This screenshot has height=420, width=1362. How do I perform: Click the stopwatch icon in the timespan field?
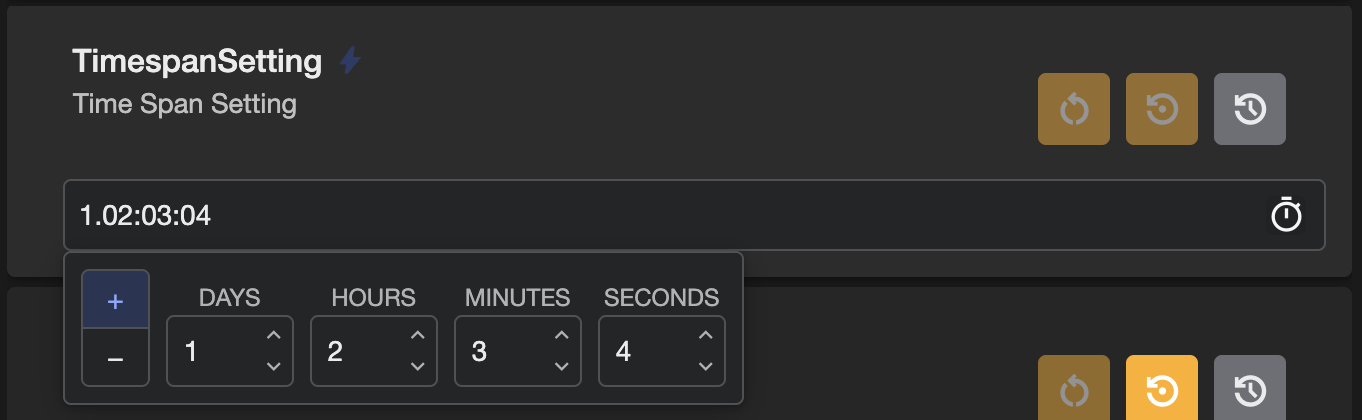[1286, 215]
